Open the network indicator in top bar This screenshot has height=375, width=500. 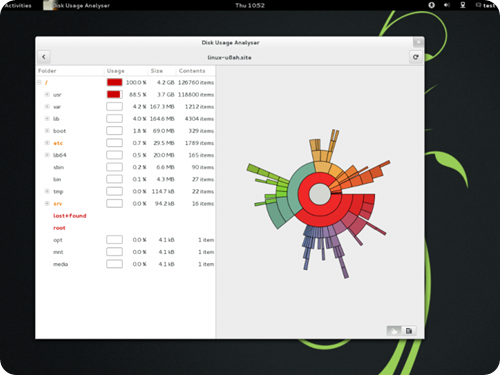(x=463, y=5)
